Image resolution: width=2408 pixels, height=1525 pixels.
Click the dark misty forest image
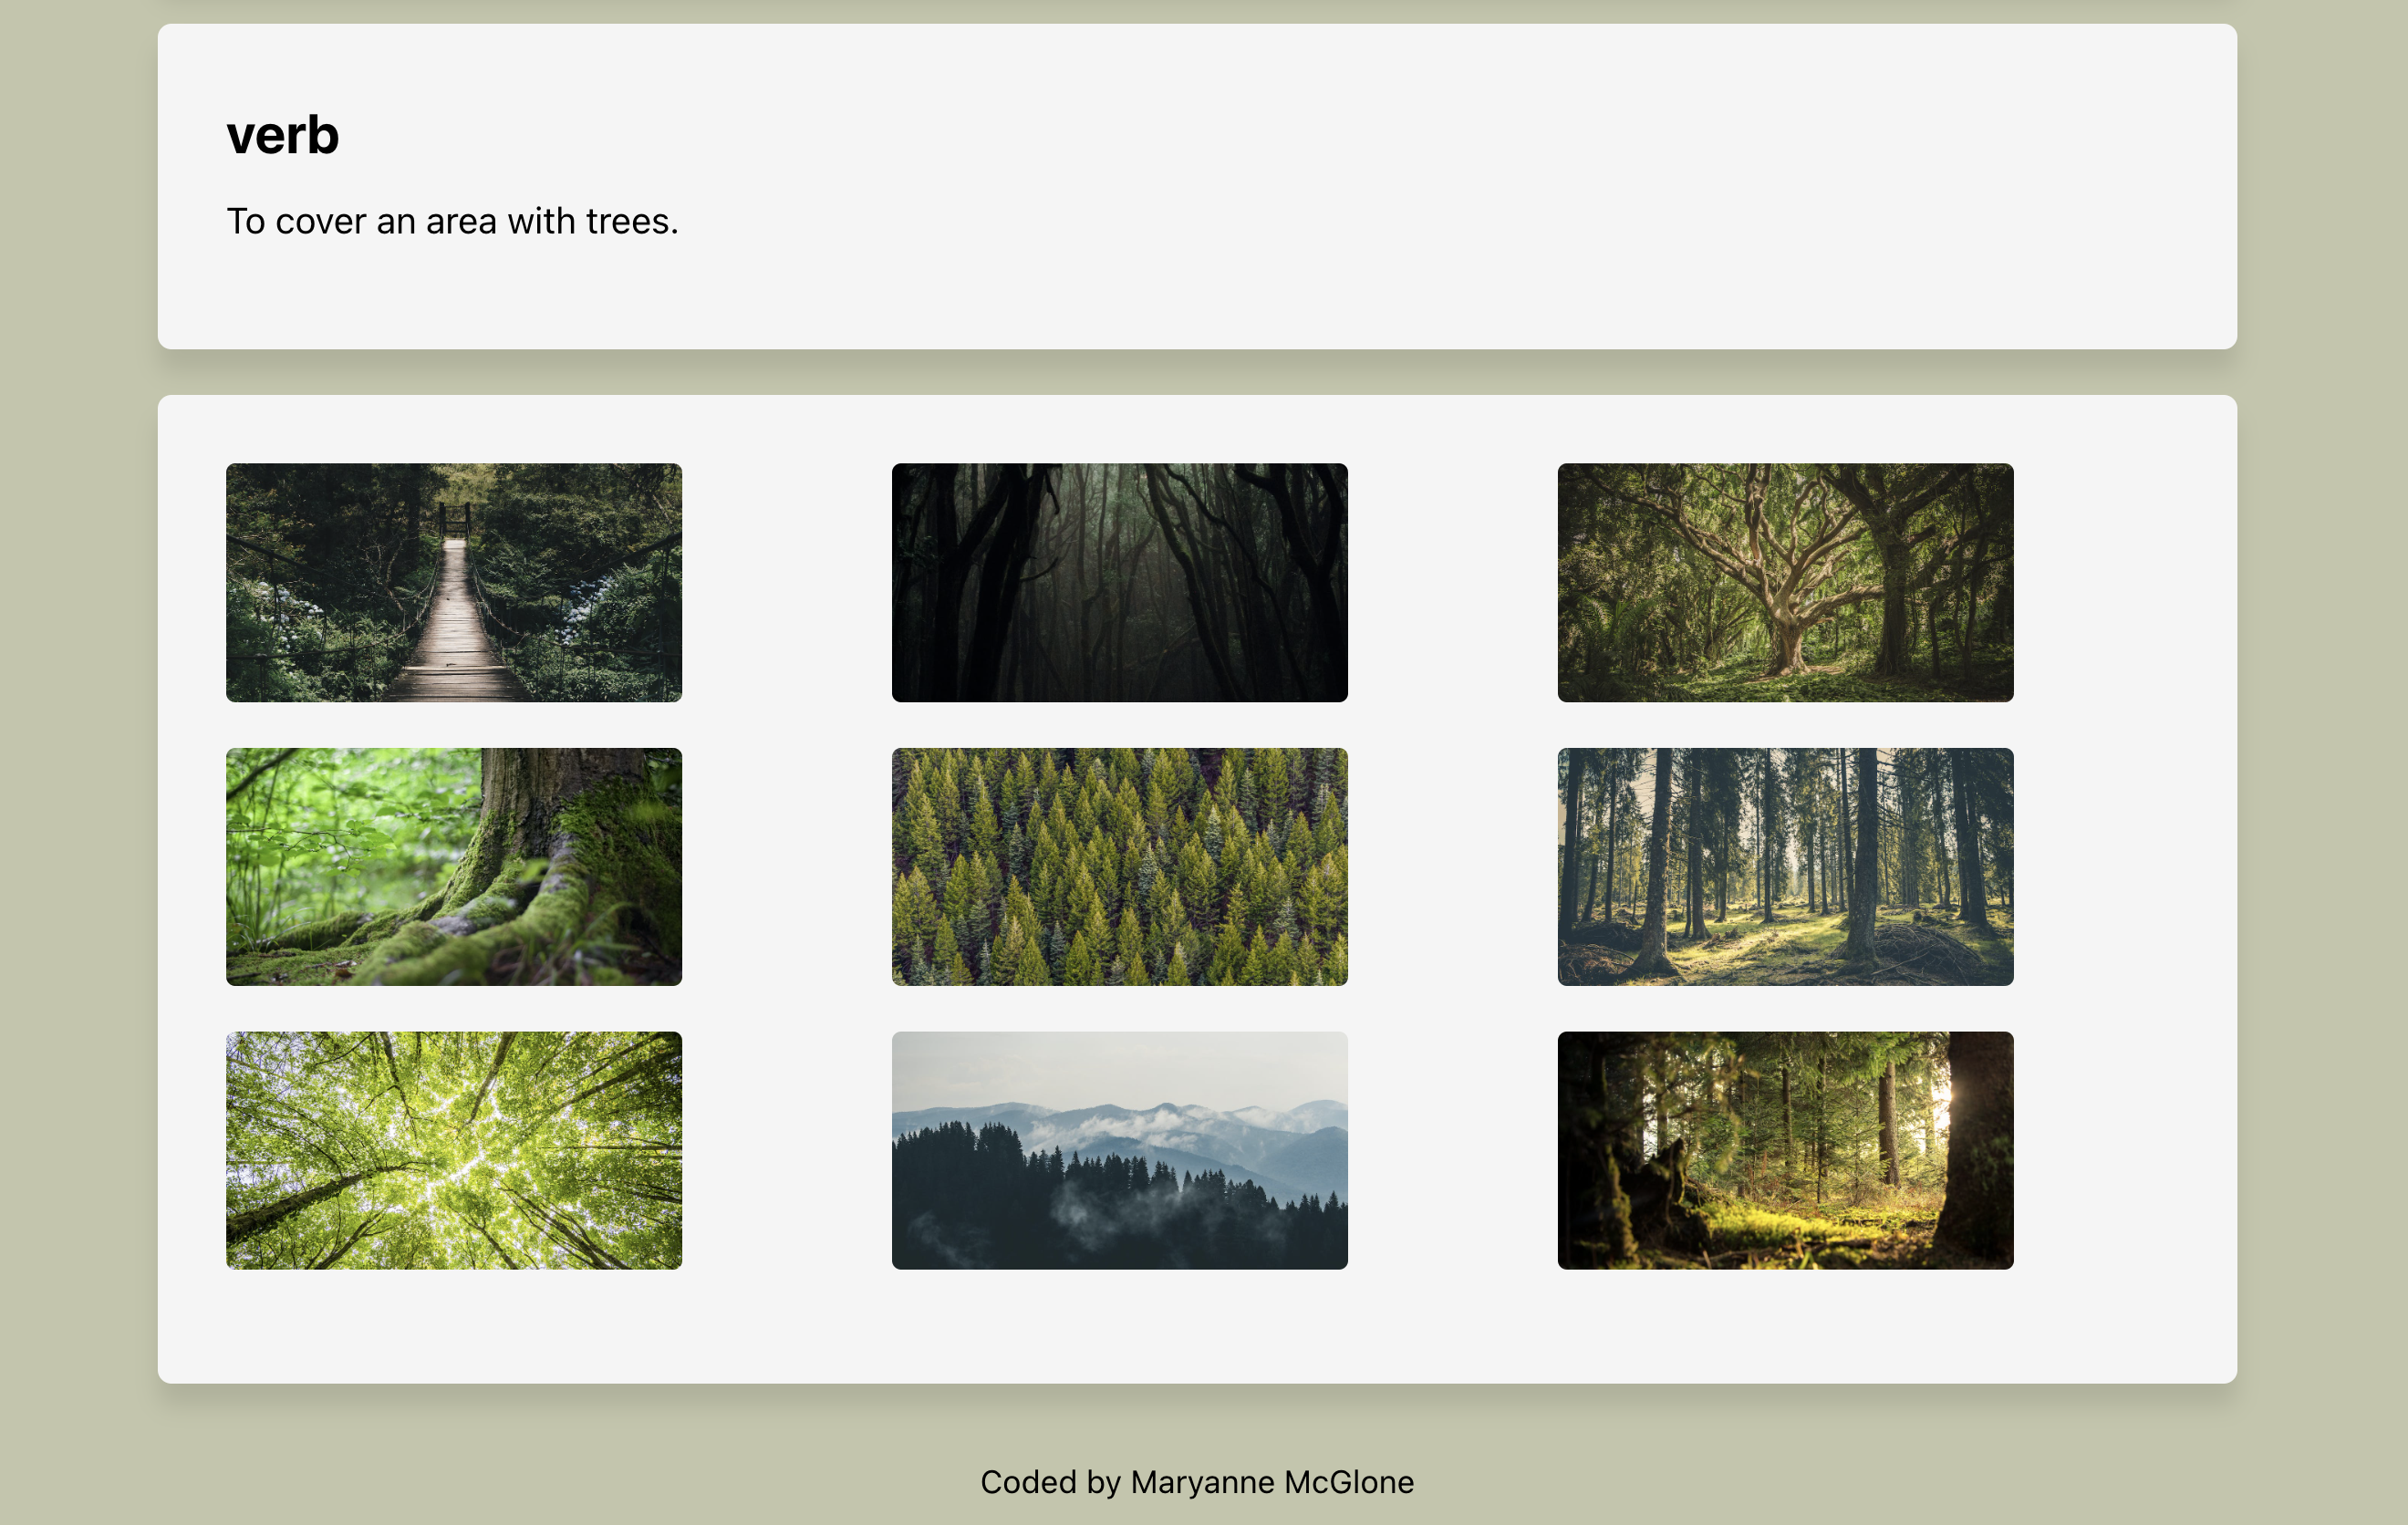(x=1120, y=581)
